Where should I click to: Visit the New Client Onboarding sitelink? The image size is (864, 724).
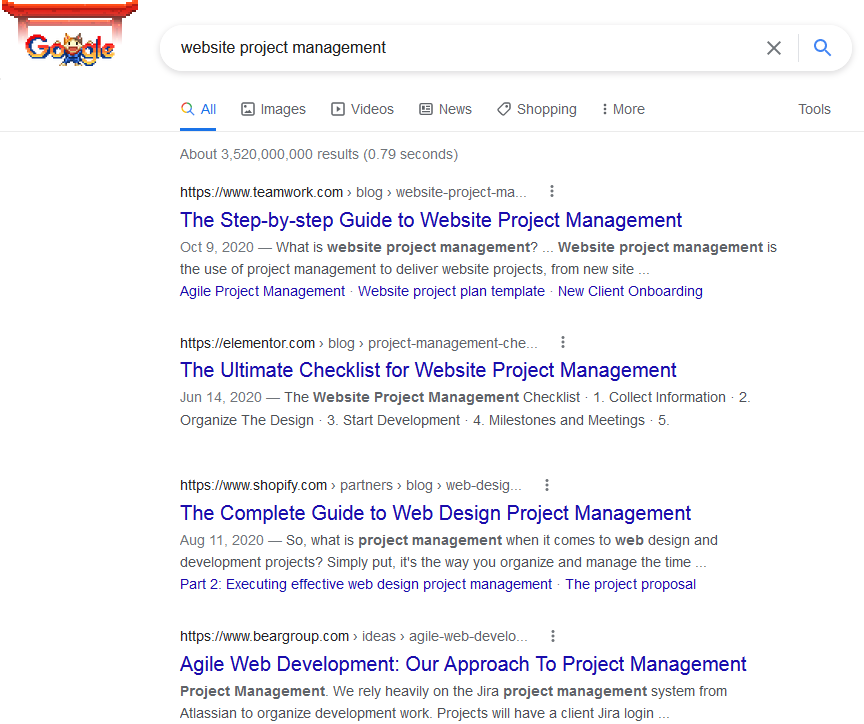point(630,290)
